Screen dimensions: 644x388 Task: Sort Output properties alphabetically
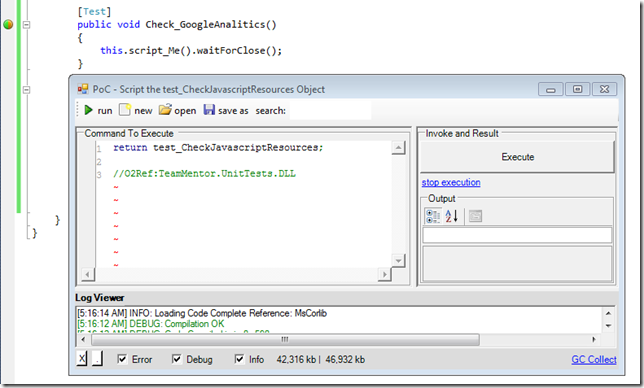(451, 216)
